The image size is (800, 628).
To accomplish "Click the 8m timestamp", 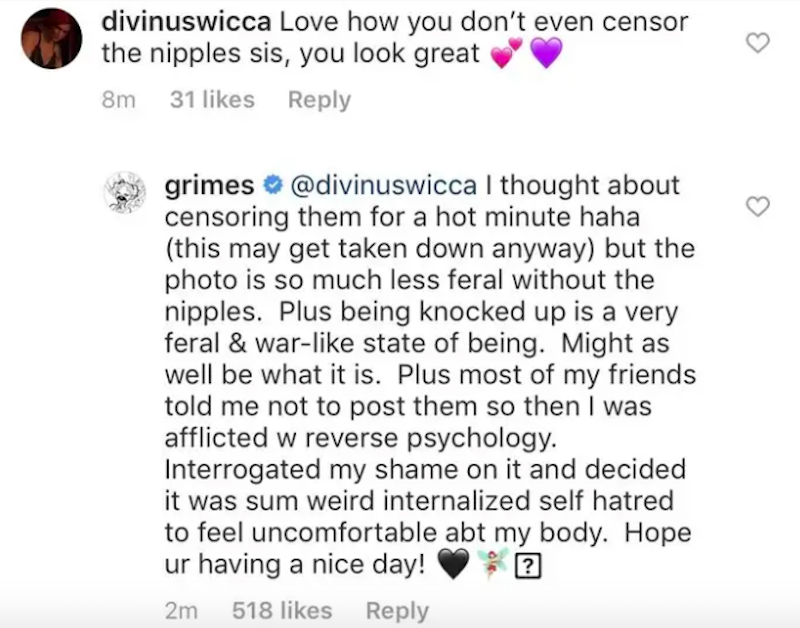I will [x=119, y=99].
